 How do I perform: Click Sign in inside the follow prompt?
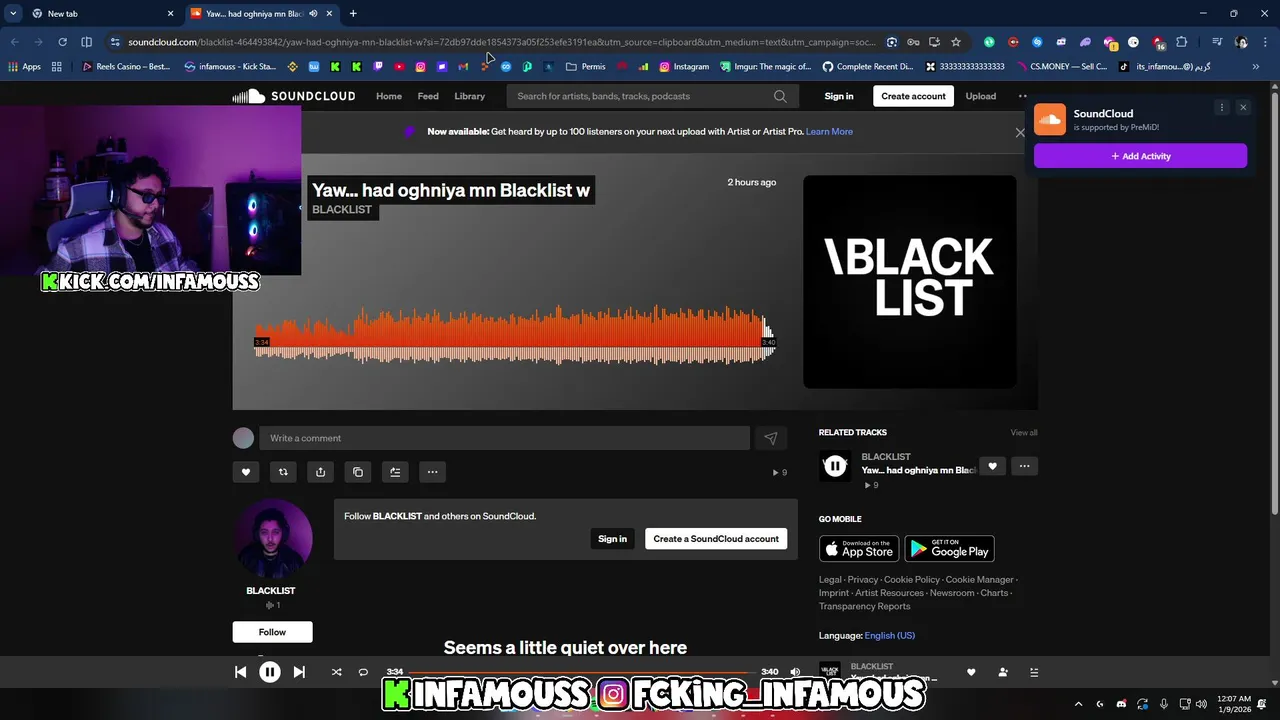pos(612,539)
